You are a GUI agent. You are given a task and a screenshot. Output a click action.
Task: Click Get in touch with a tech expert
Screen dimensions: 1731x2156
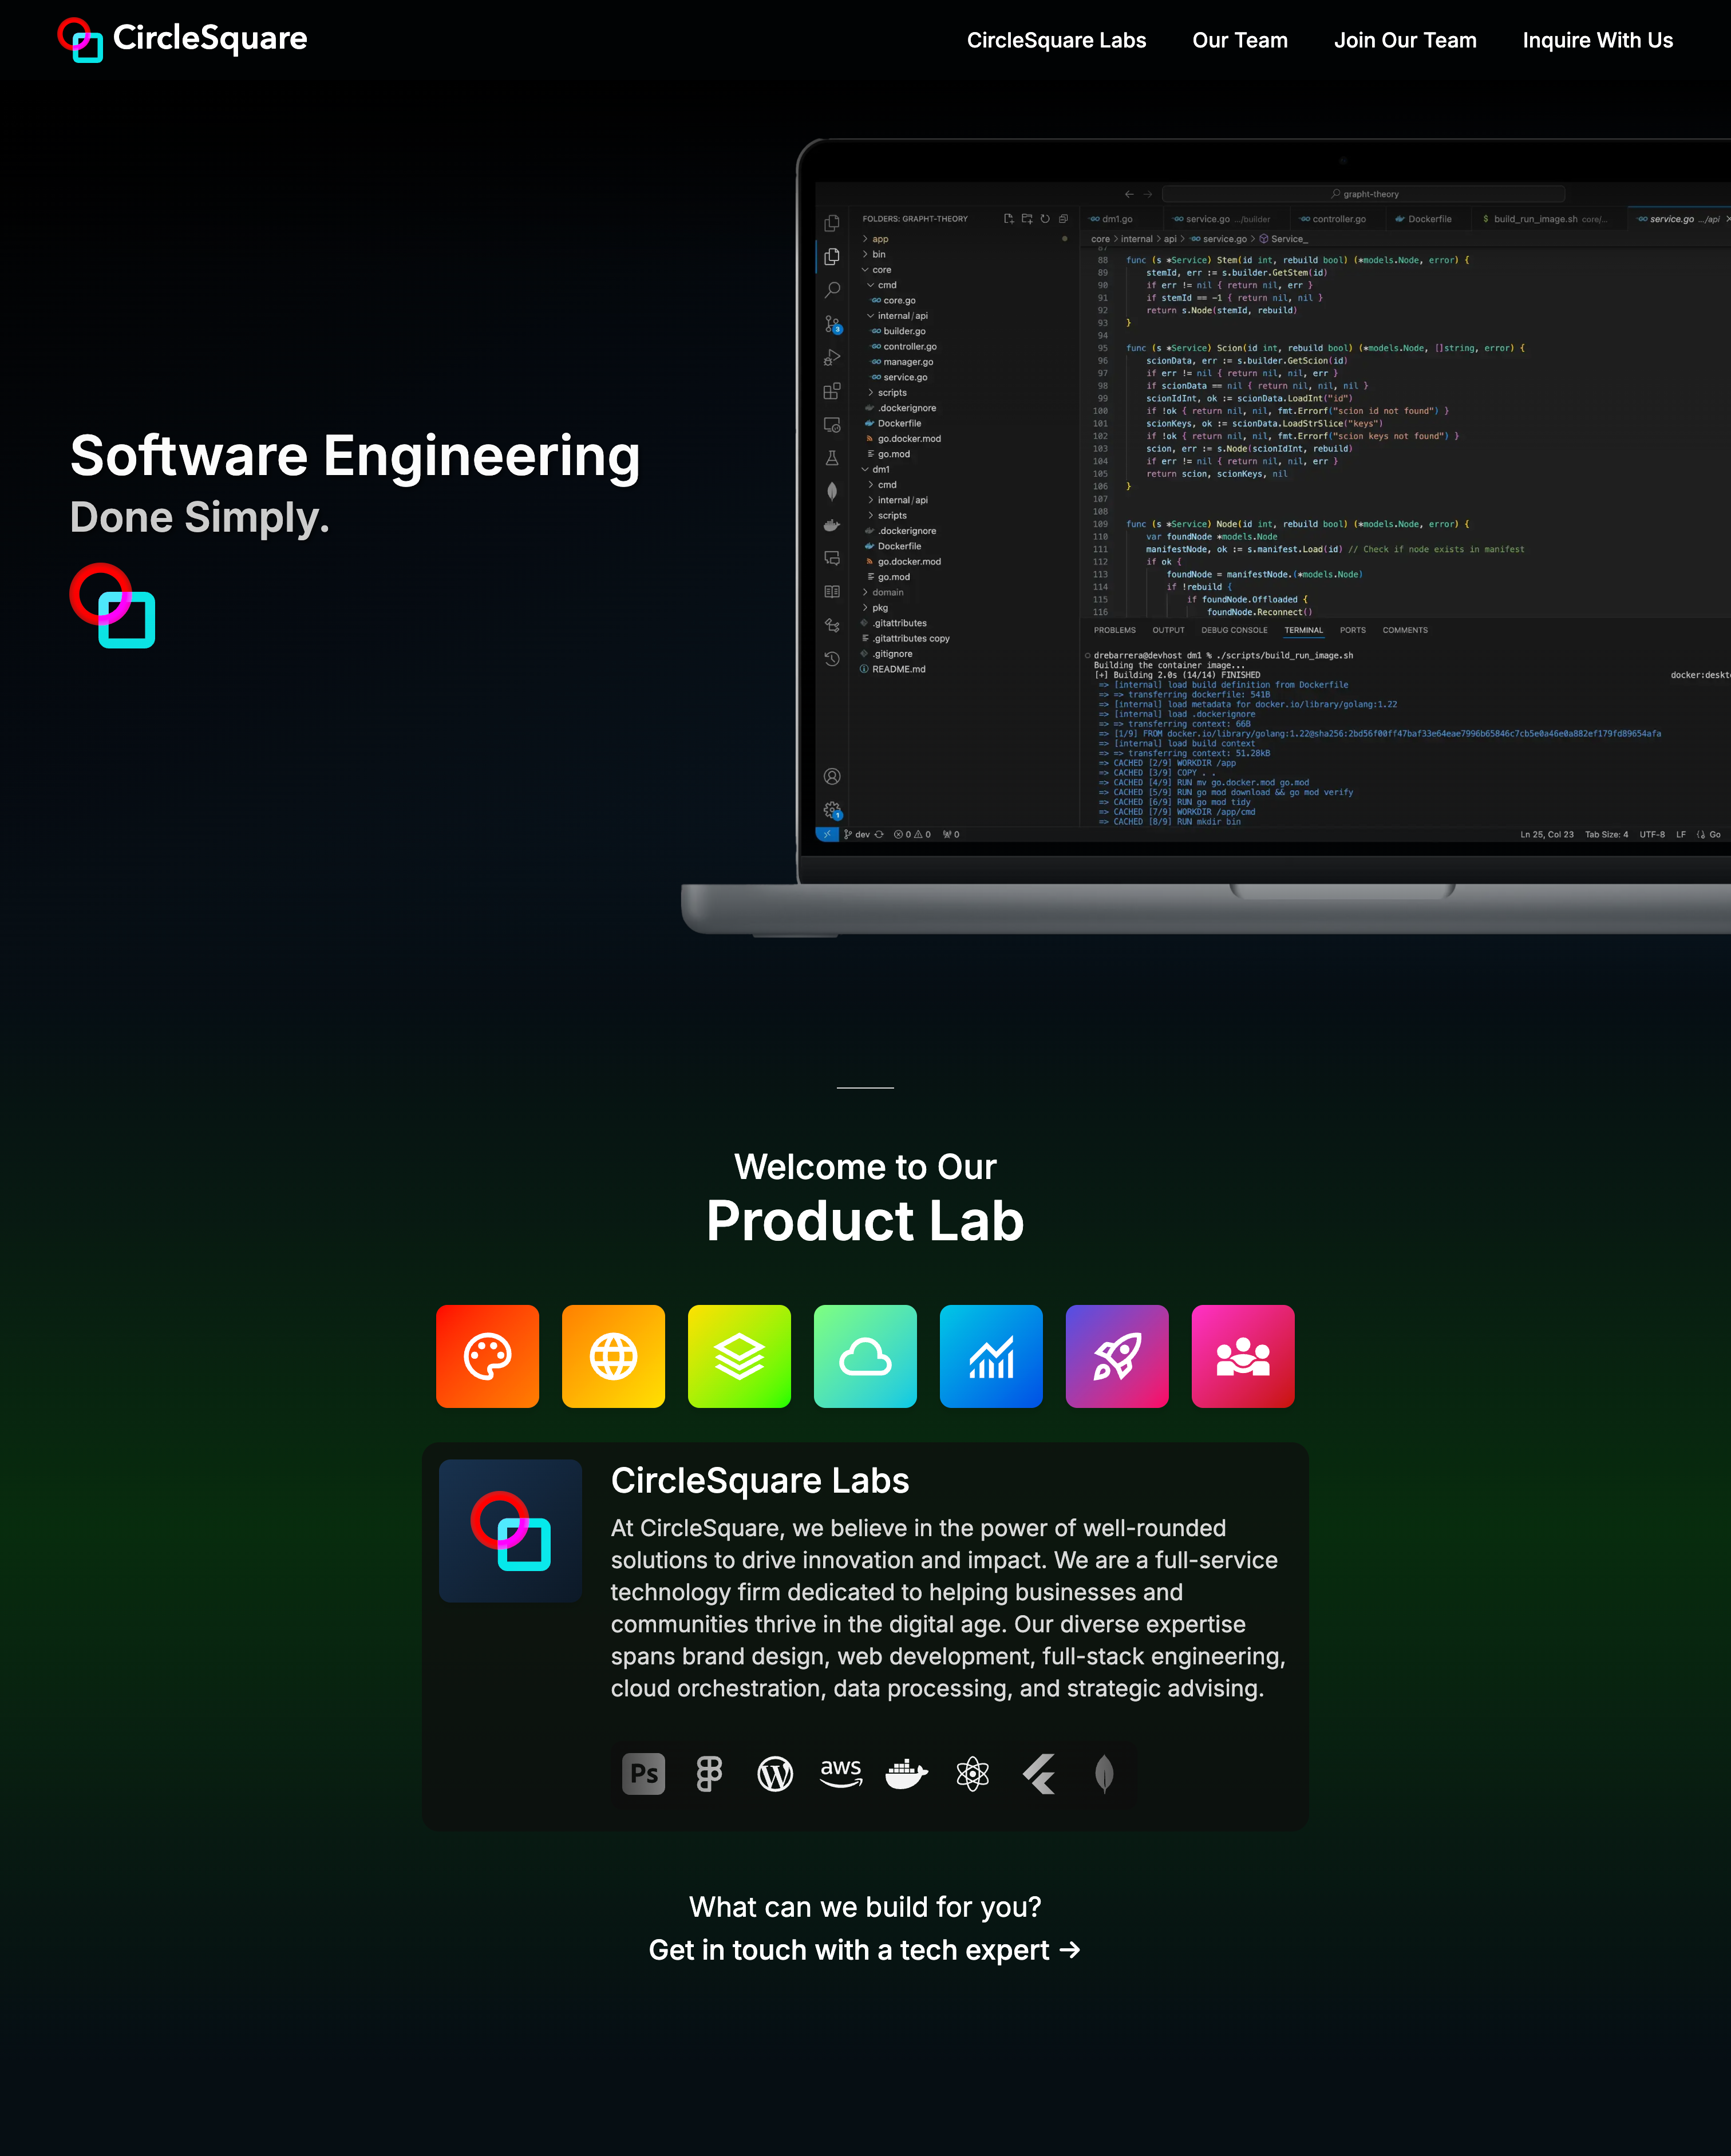pos(865,1949)
